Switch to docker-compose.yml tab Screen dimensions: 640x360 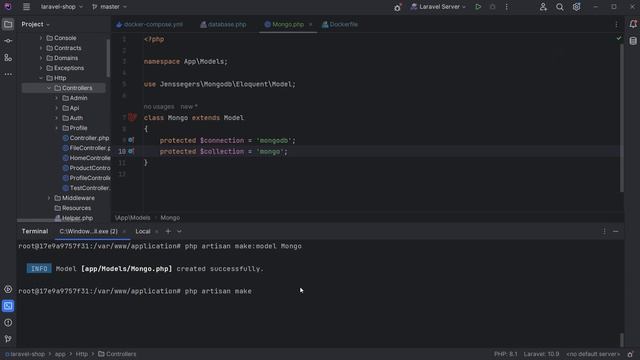coord(149,24)
